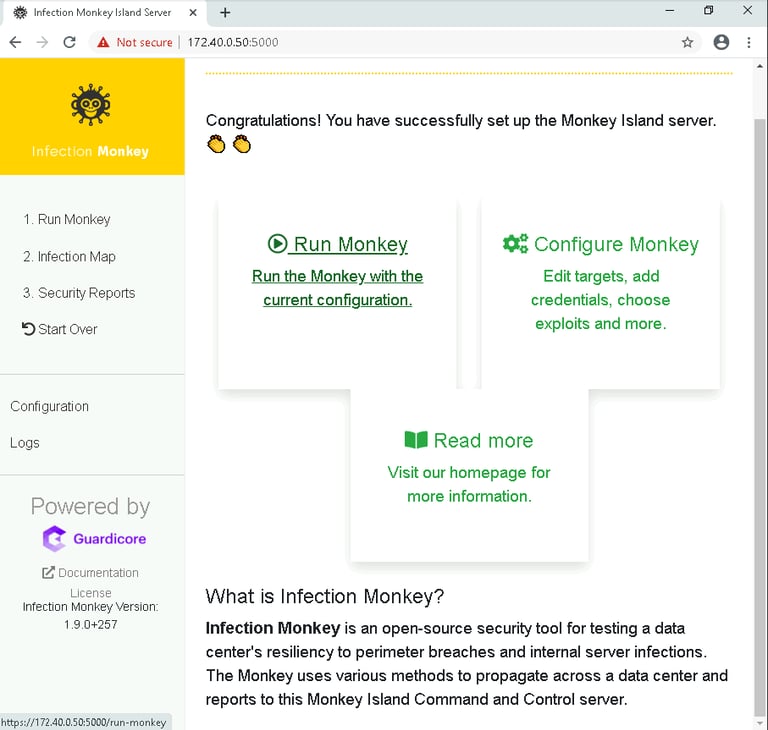Open a new browser tab
Image resolution: width=768 pixels, height=730 pixels.
[x=225, y=13]
